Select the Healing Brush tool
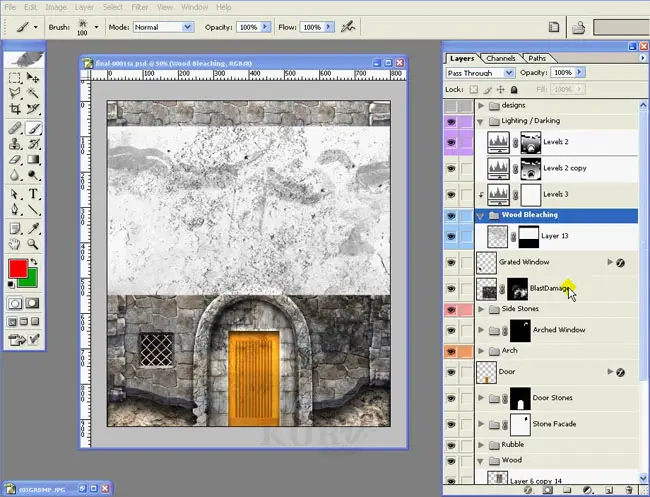The image size is (650, 497). (x=15, y=128)
